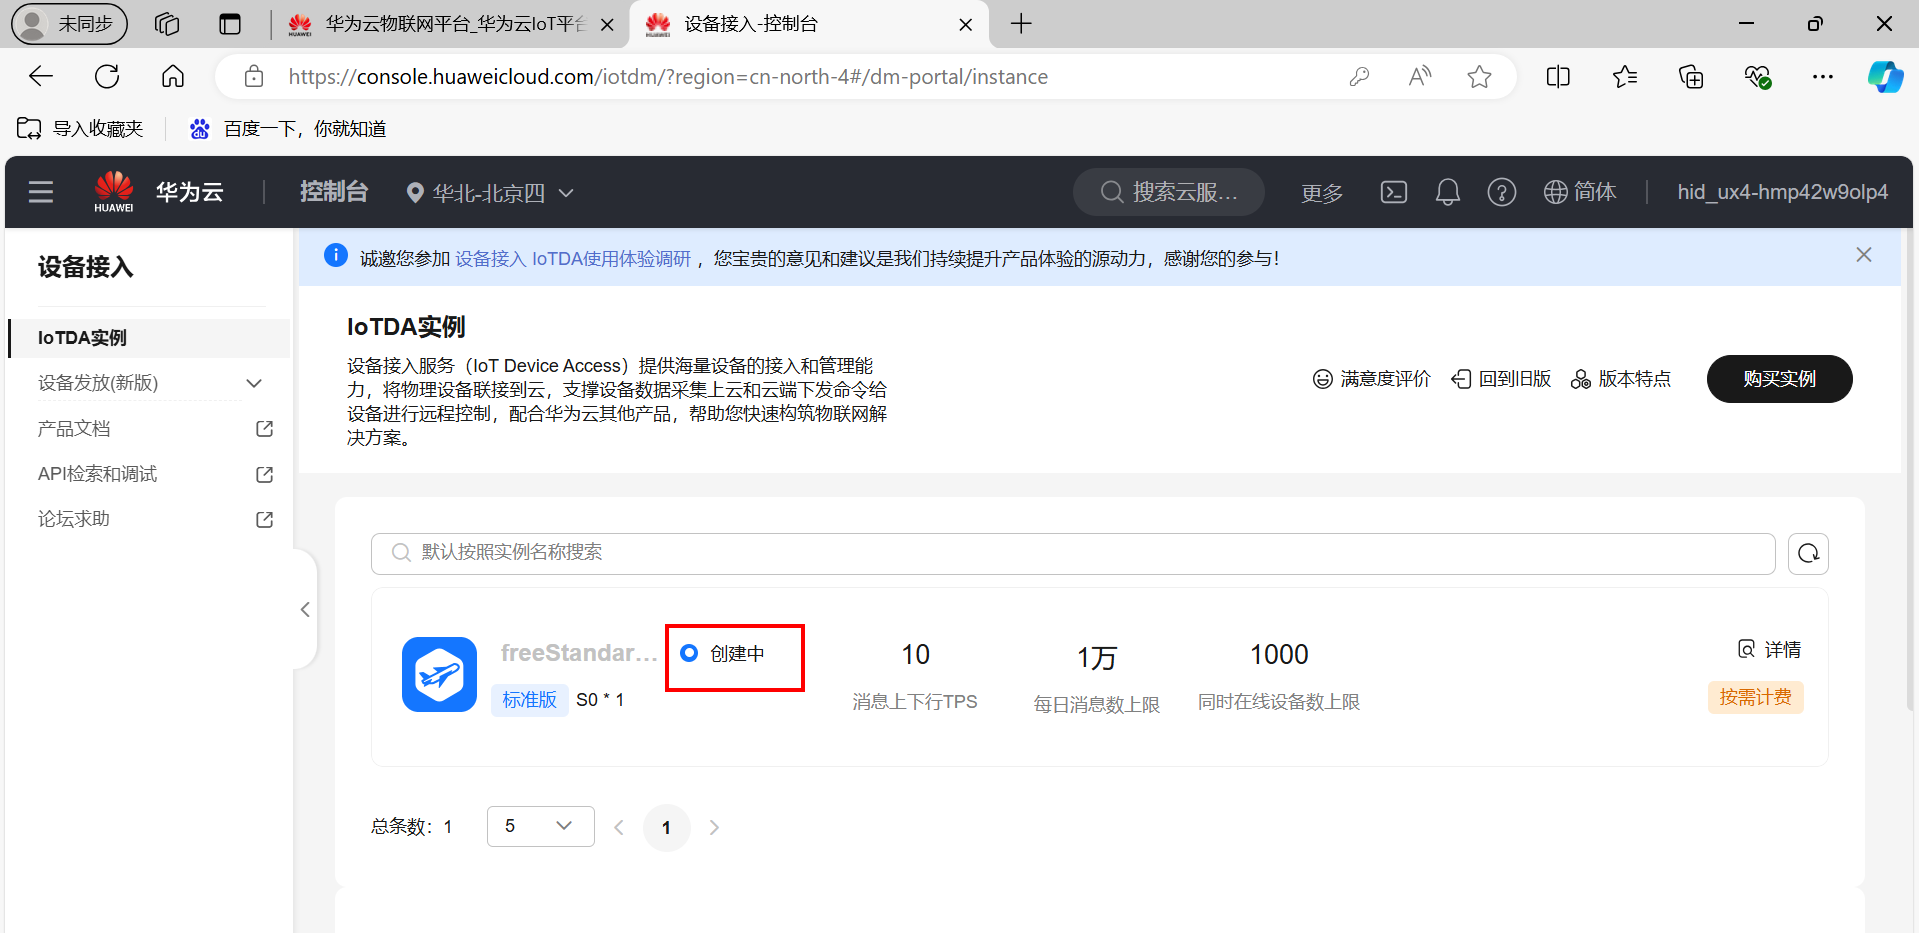Click 回到旧版 to return to old version
The image size is (1919, 933).
(x=1501, y=379)
